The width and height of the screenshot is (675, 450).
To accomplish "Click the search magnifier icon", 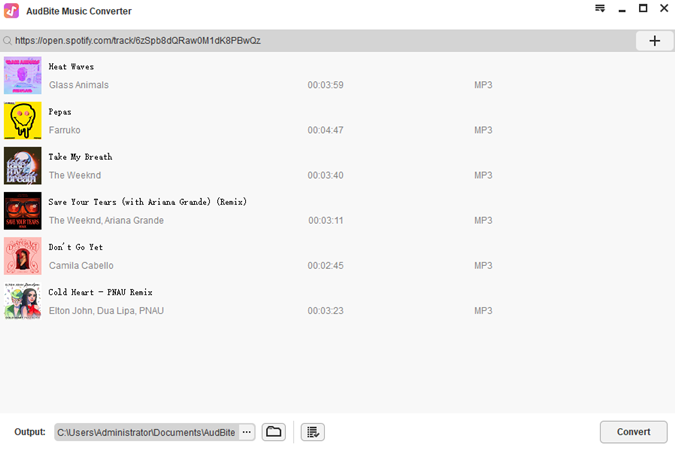I will click(7, 41).
